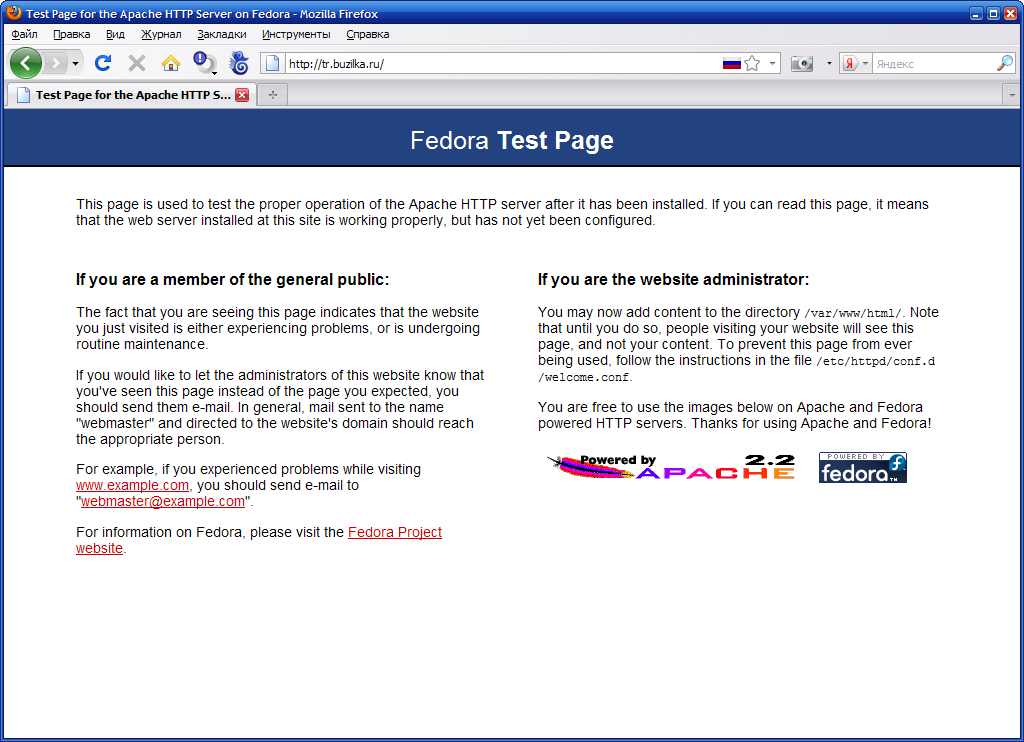Screen dimensions: 1024x742
Task: Go back with the green back arrow
Action: tap(26, 63)
